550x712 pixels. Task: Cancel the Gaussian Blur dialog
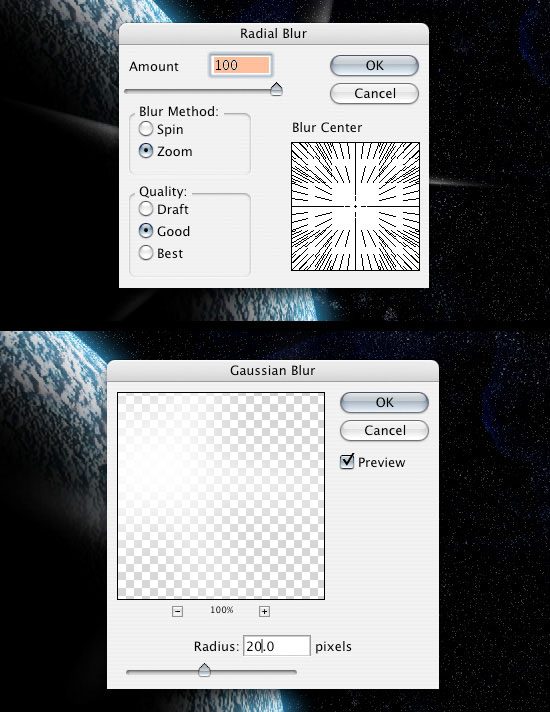tap(384, 430)
